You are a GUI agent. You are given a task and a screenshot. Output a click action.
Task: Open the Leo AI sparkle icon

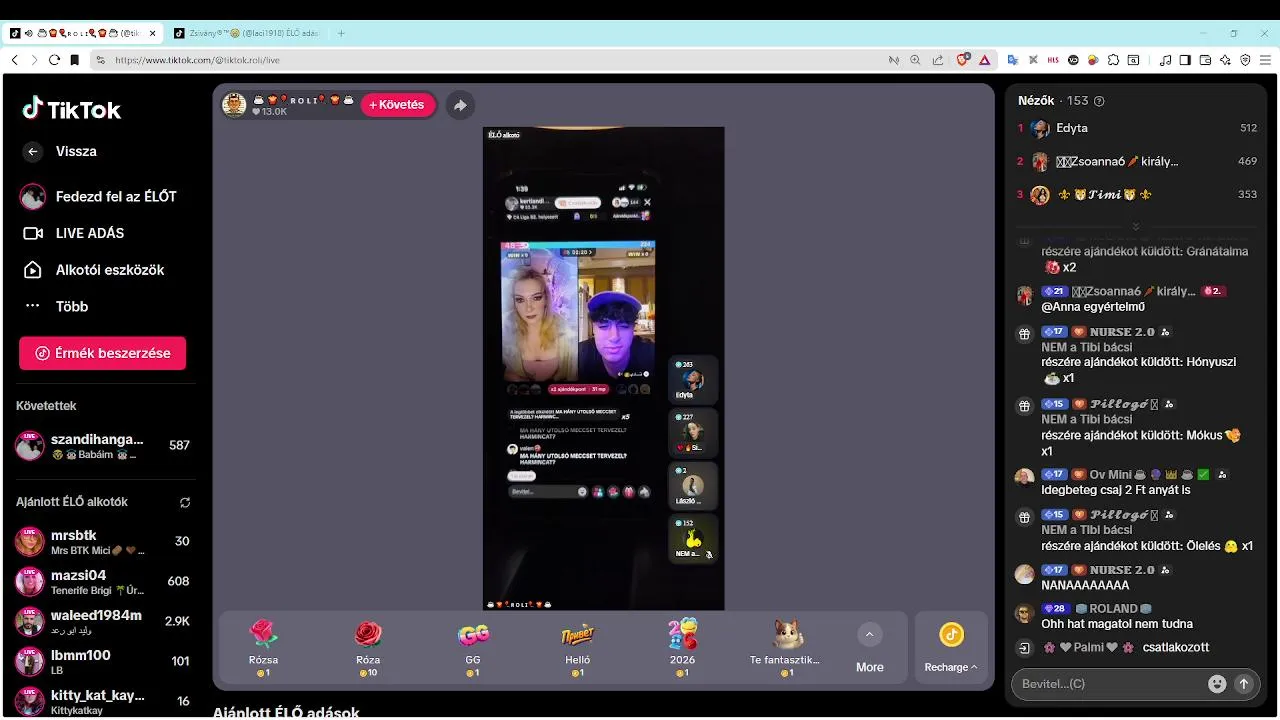point(1225,60)
